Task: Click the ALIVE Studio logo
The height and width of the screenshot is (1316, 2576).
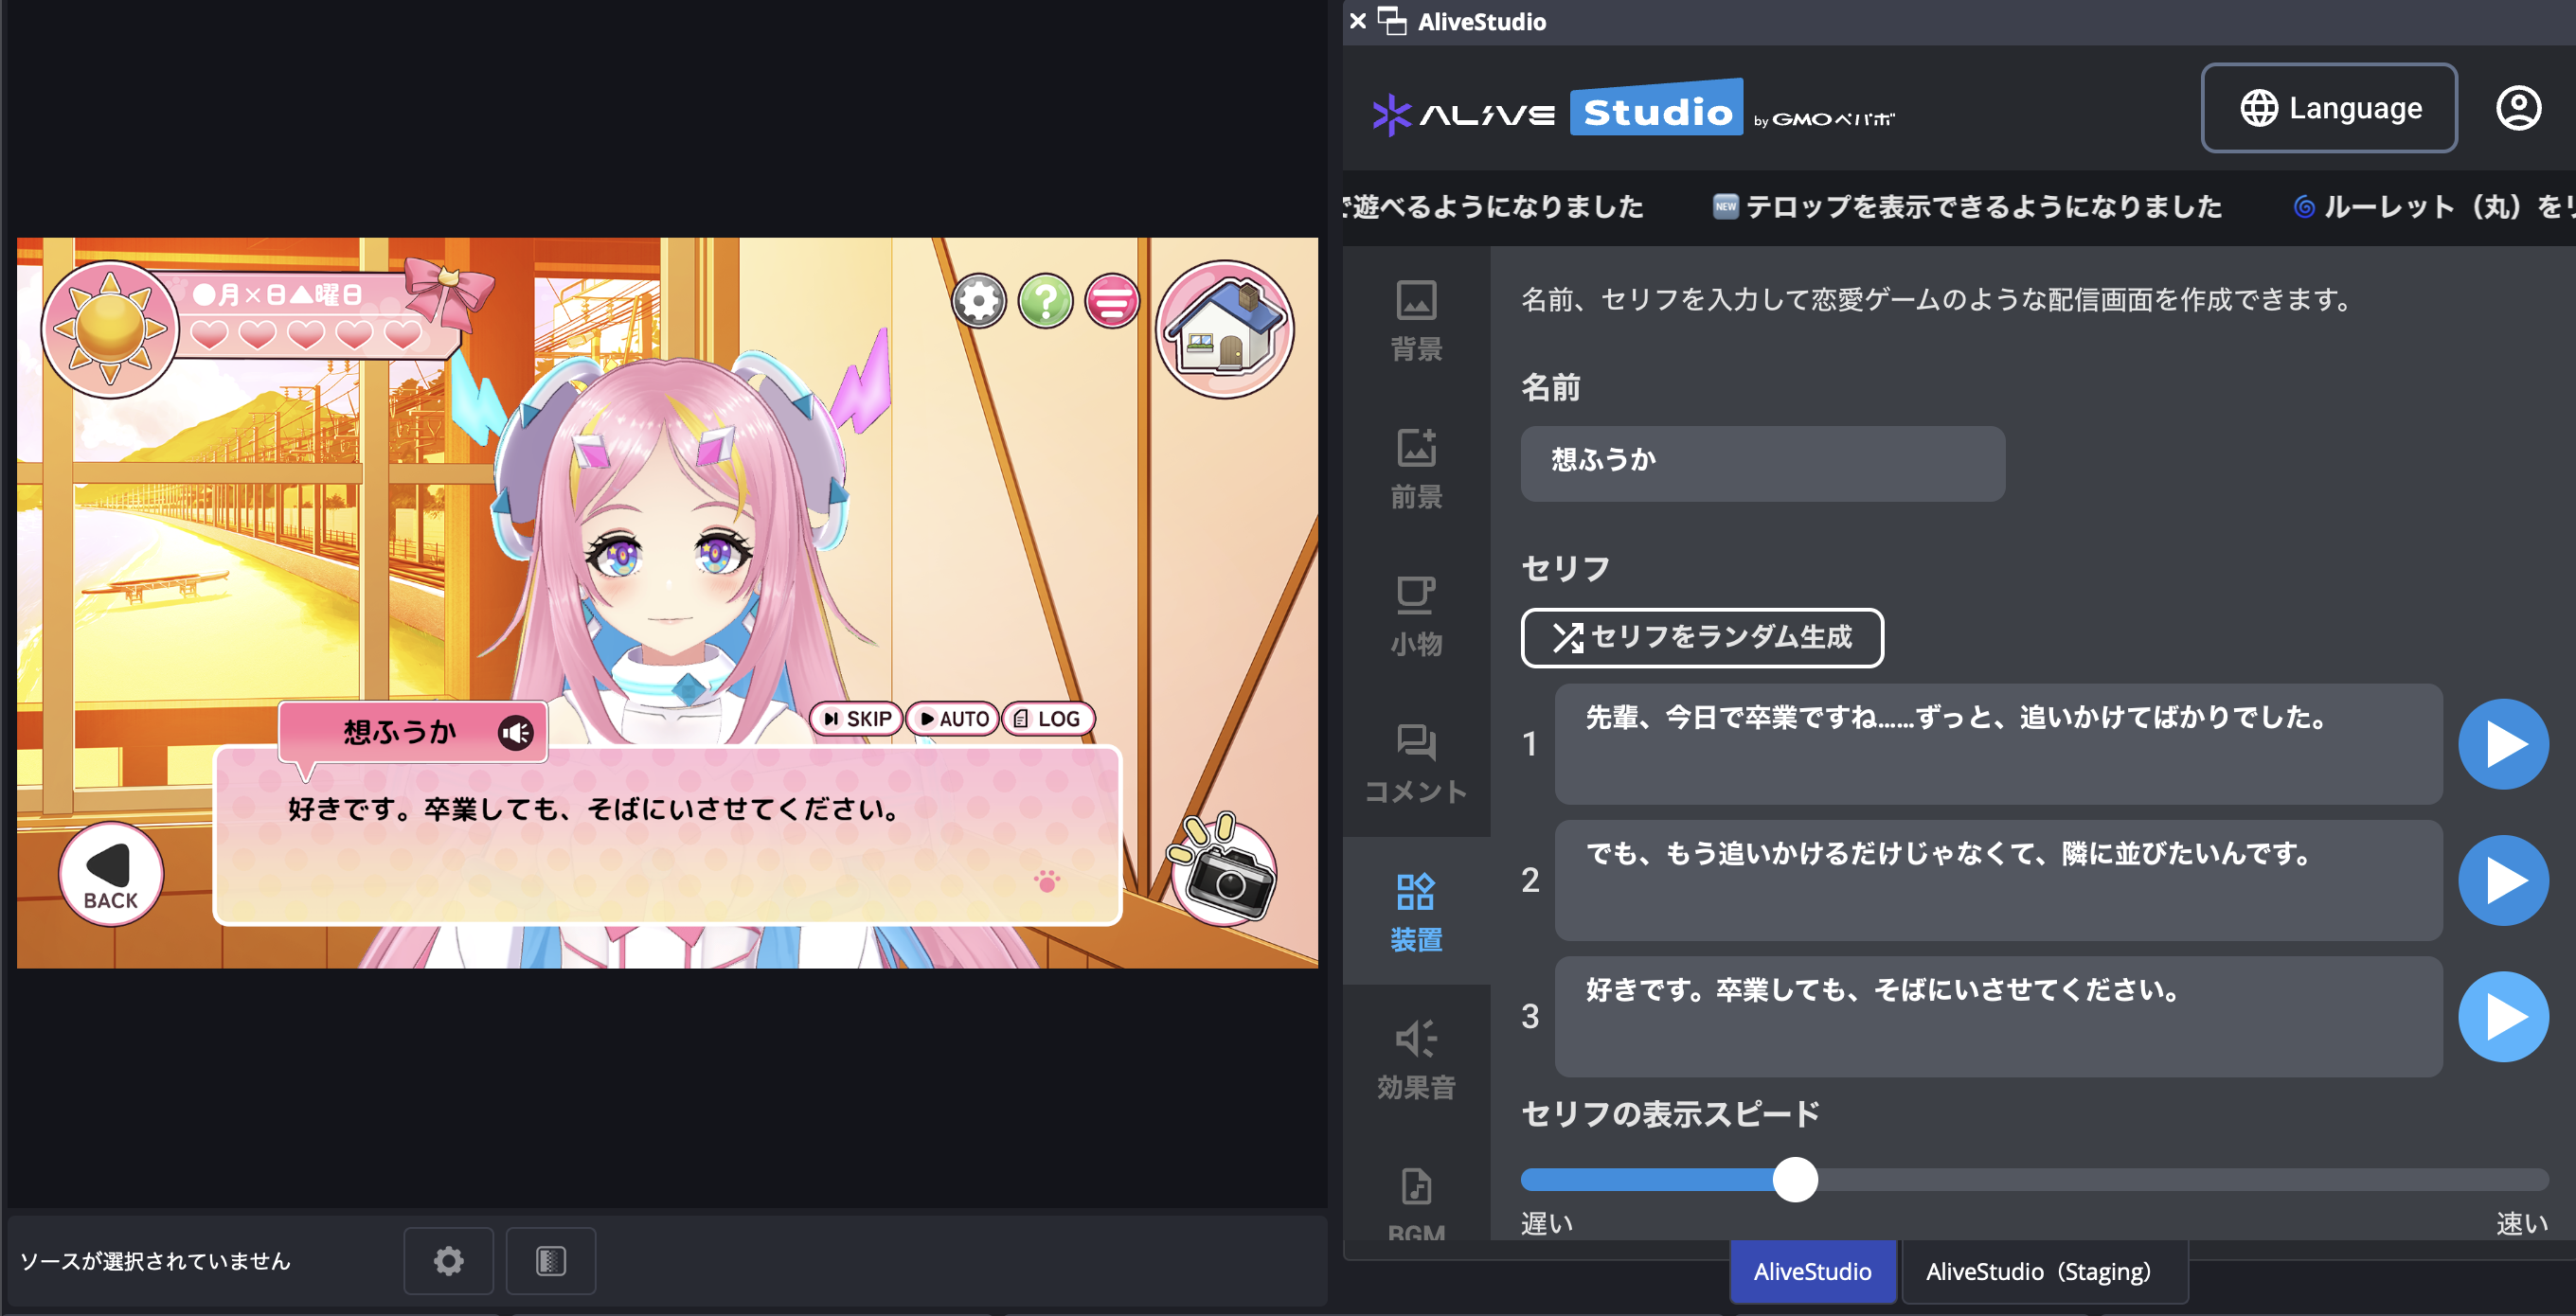Action: pyautogui.click(x=1633, y=109)
